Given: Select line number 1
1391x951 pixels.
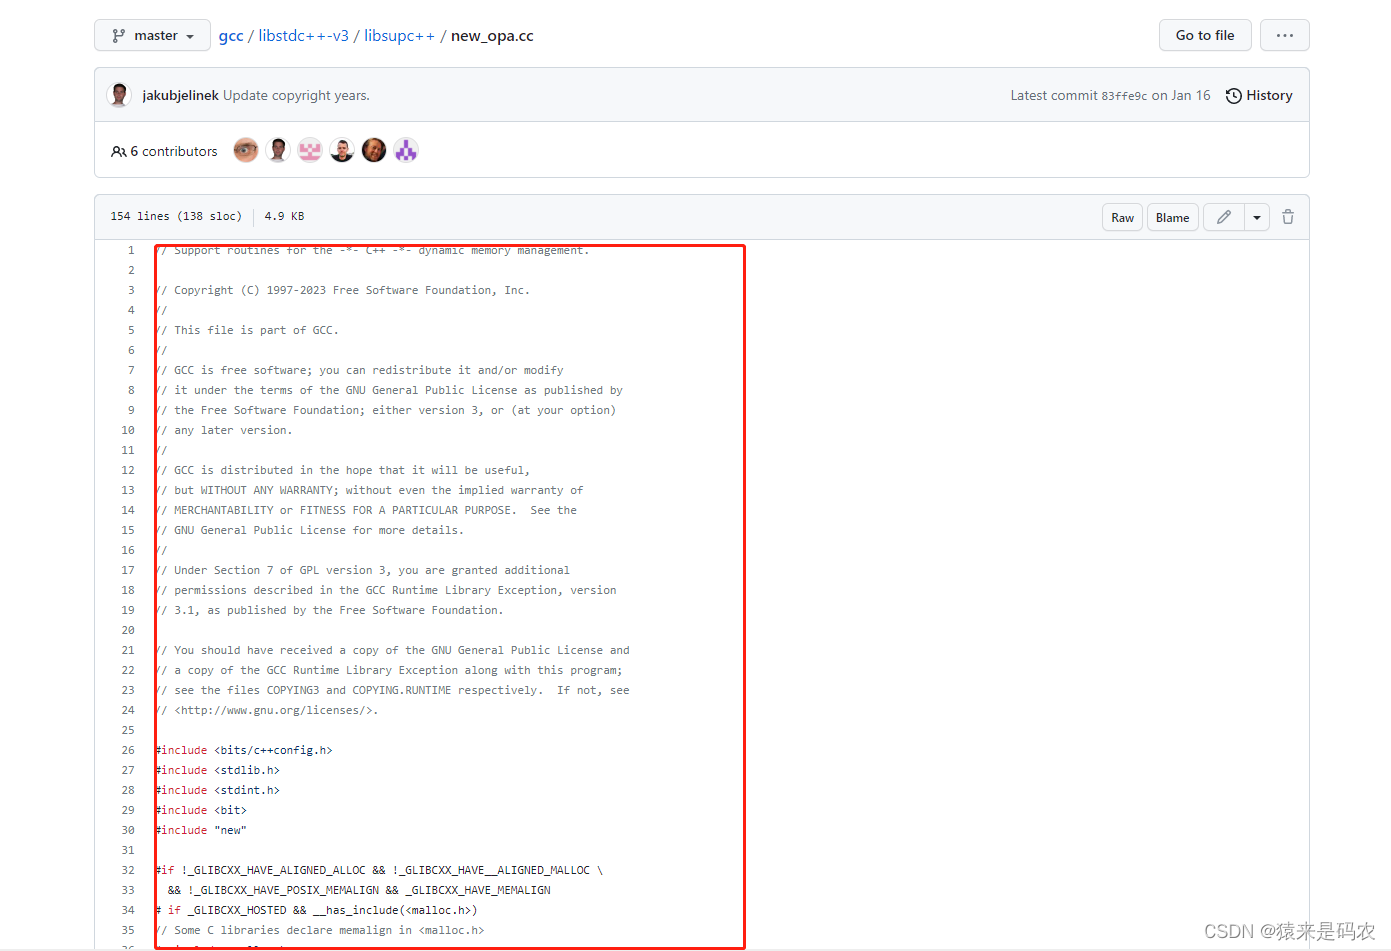Looking at the screenshot, I should [x=131, y=250].
